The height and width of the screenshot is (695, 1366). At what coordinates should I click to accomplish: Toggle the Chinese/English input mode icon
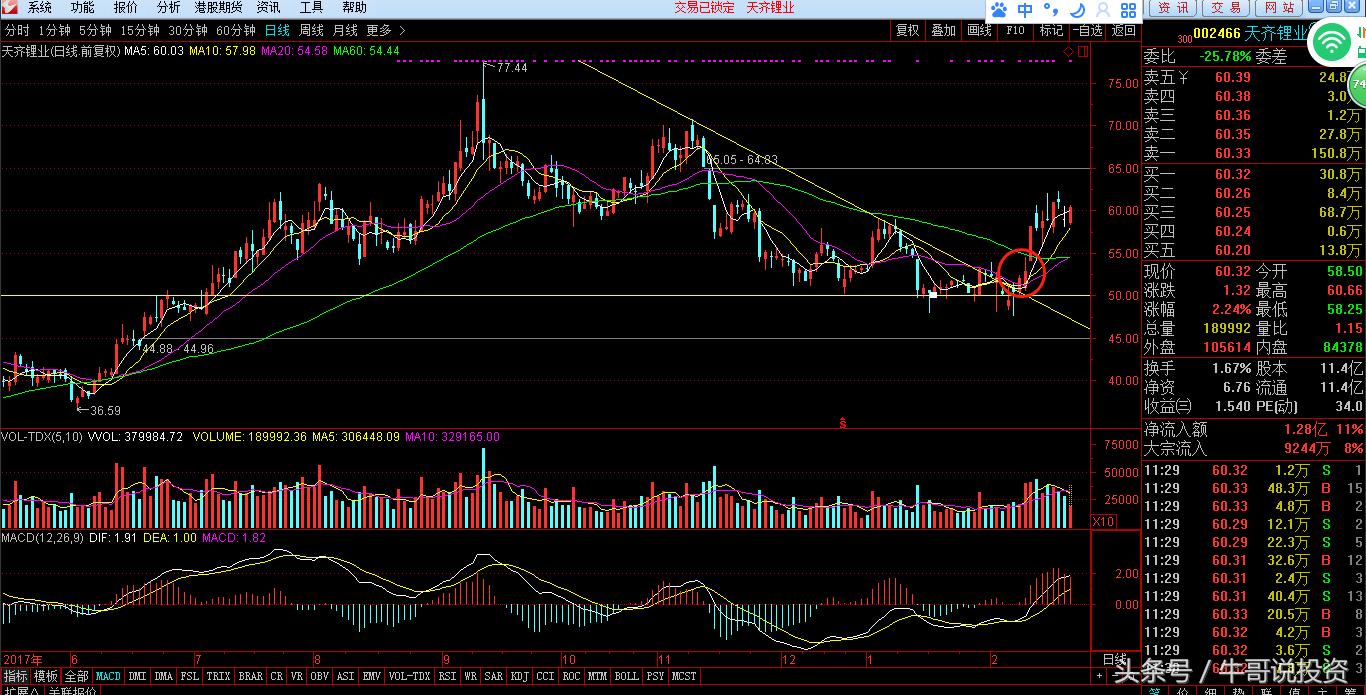(x=1025, y=11)
